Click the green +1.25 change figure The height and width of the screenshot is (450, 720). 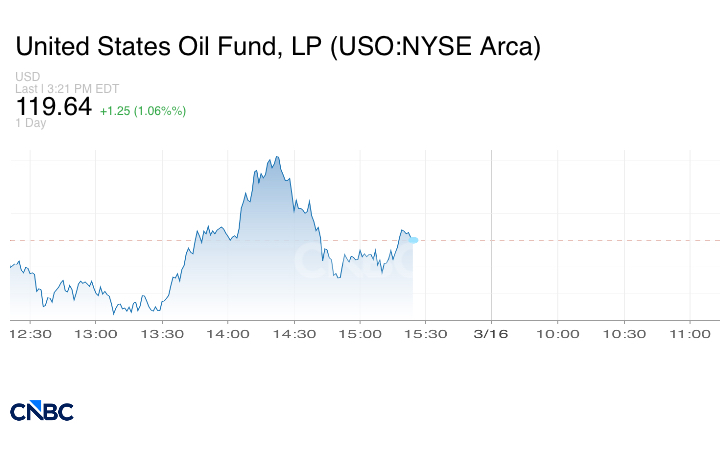pos(142,110)
